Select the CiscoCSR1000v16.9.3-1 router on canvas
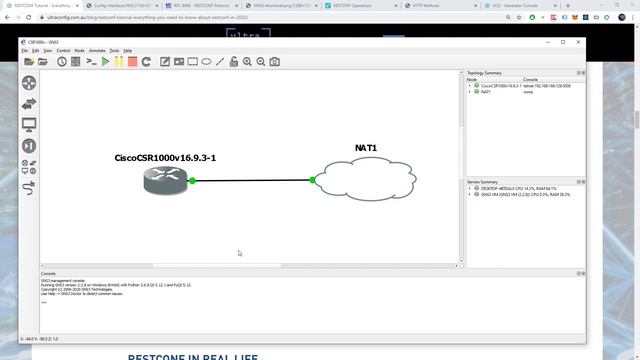The width and height of the screenshot is (640, 360). pos(165,181)
